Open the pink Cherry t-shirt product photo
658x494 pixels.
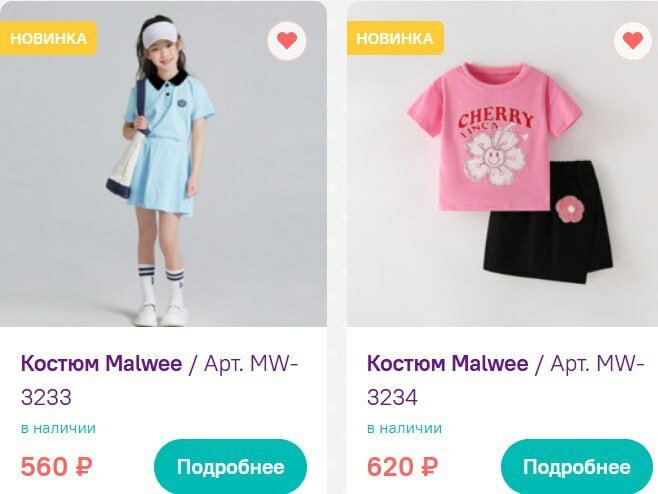[502, 164]
